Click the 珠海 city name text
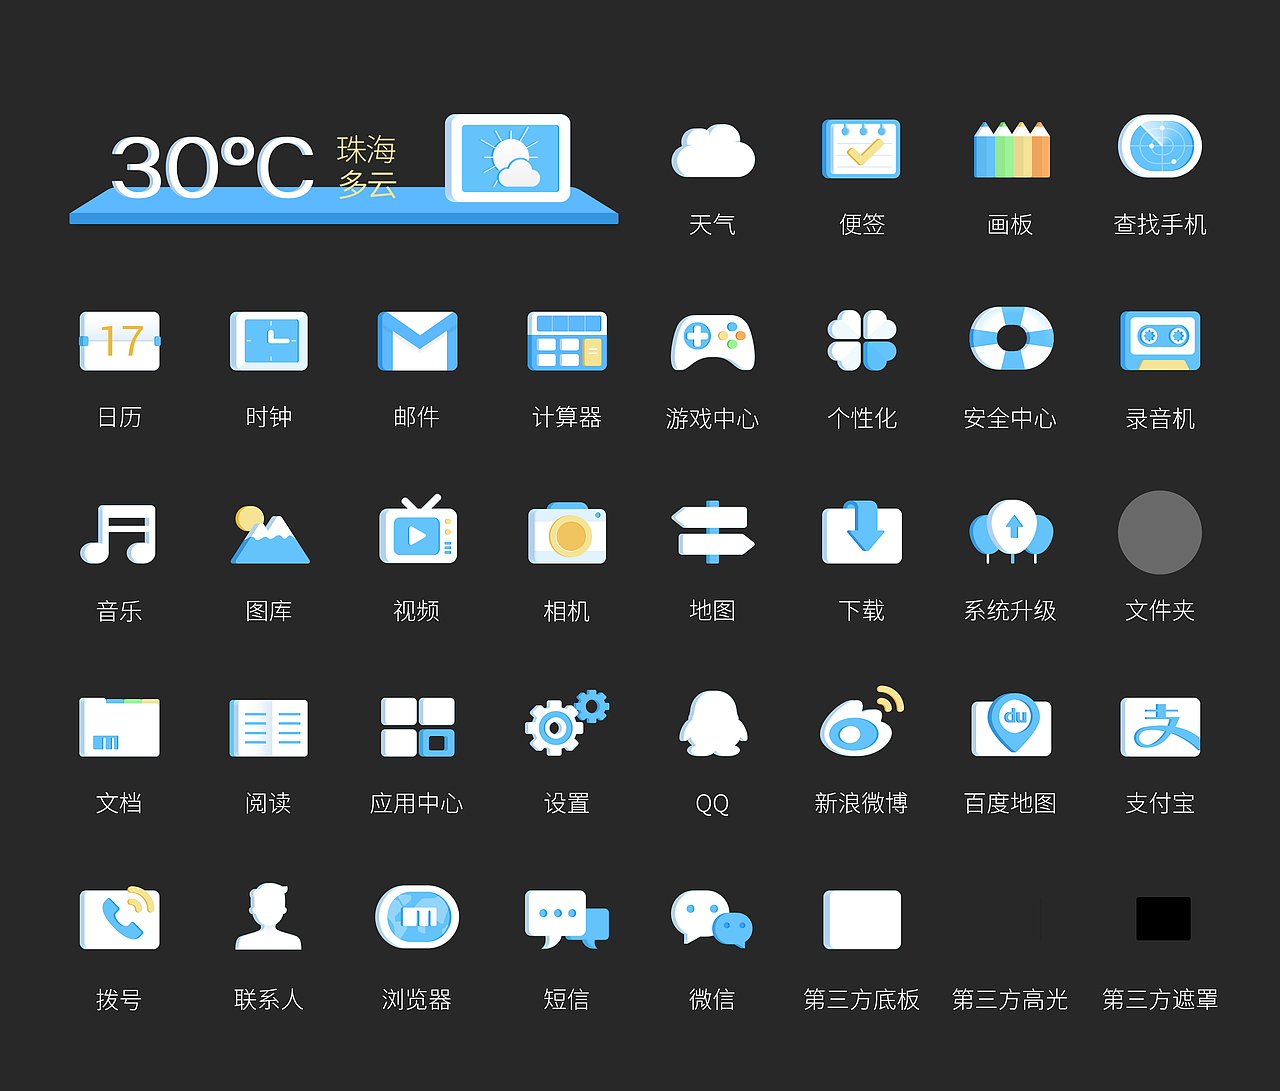The image size is (1280, 1091). 367,149
